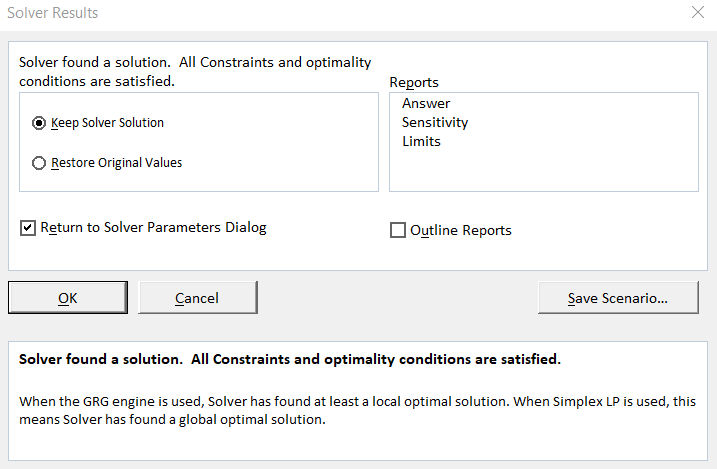Pick the Sensitivity report in the list
The width and height of the screenshot is (717, 469).
click(x=435, y=123)
